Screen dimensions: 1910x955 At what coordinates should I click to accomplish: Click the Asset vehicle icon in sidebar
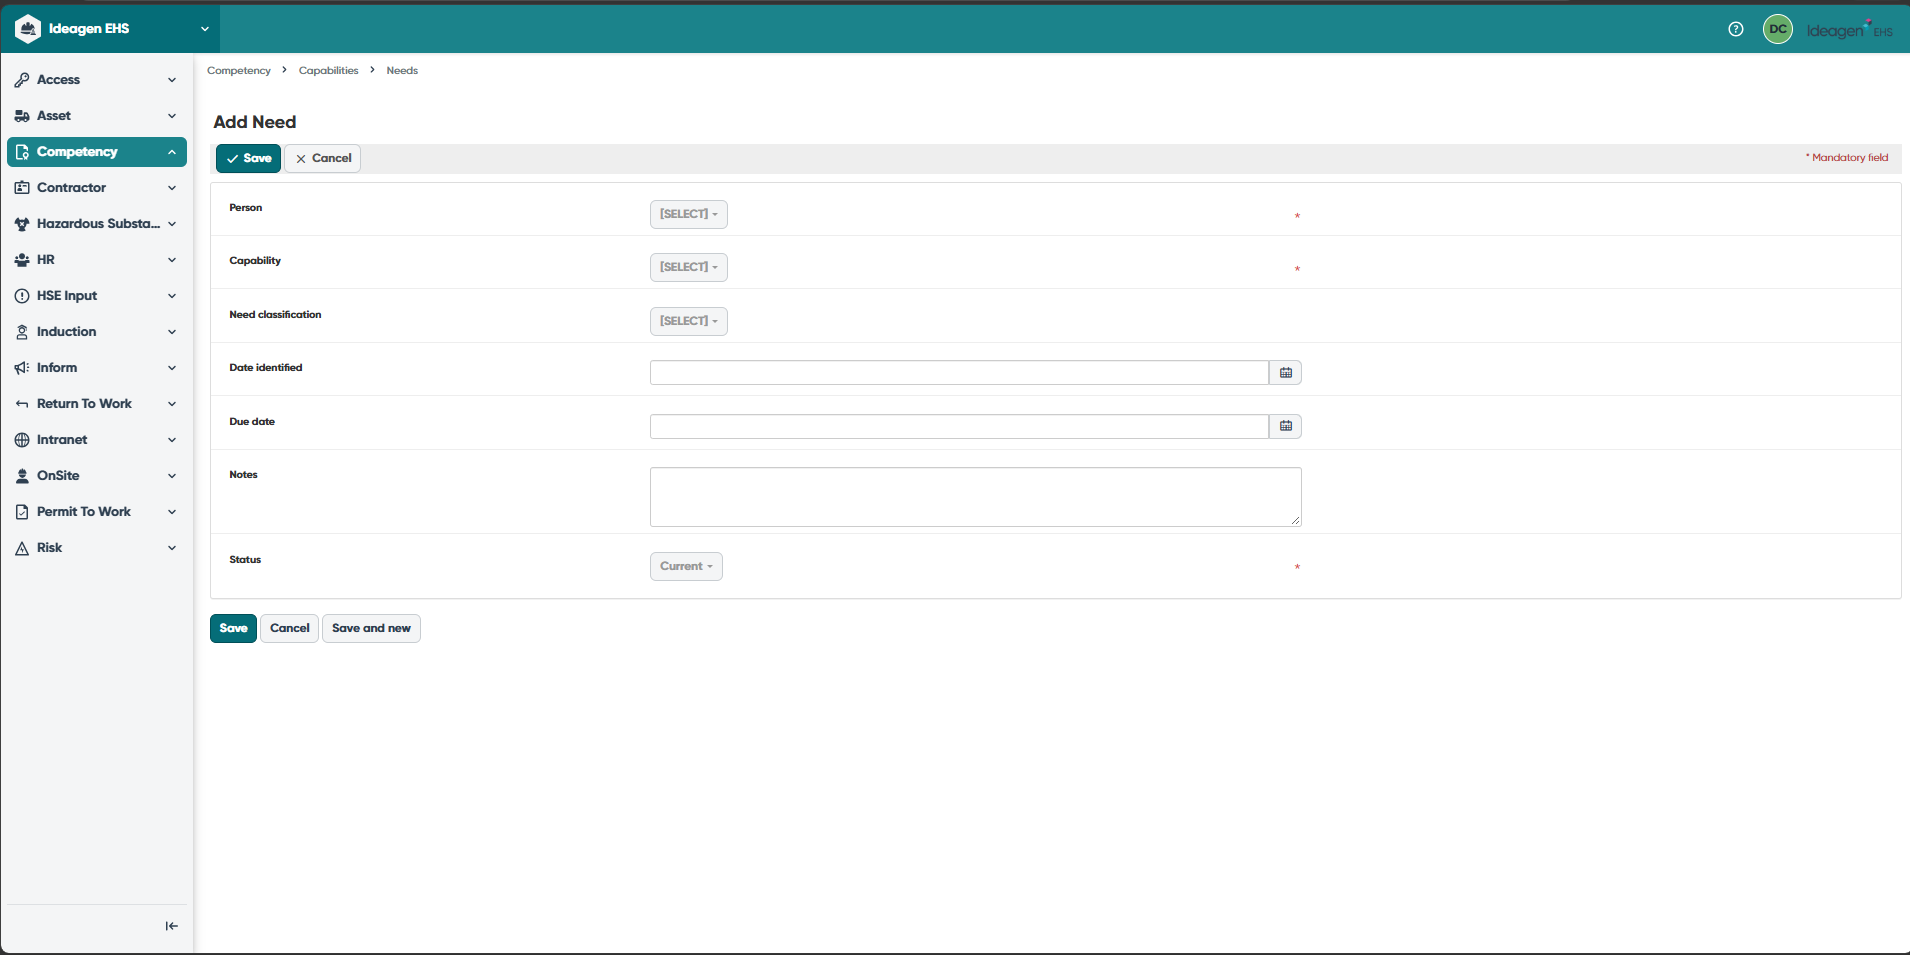(22, 116)
